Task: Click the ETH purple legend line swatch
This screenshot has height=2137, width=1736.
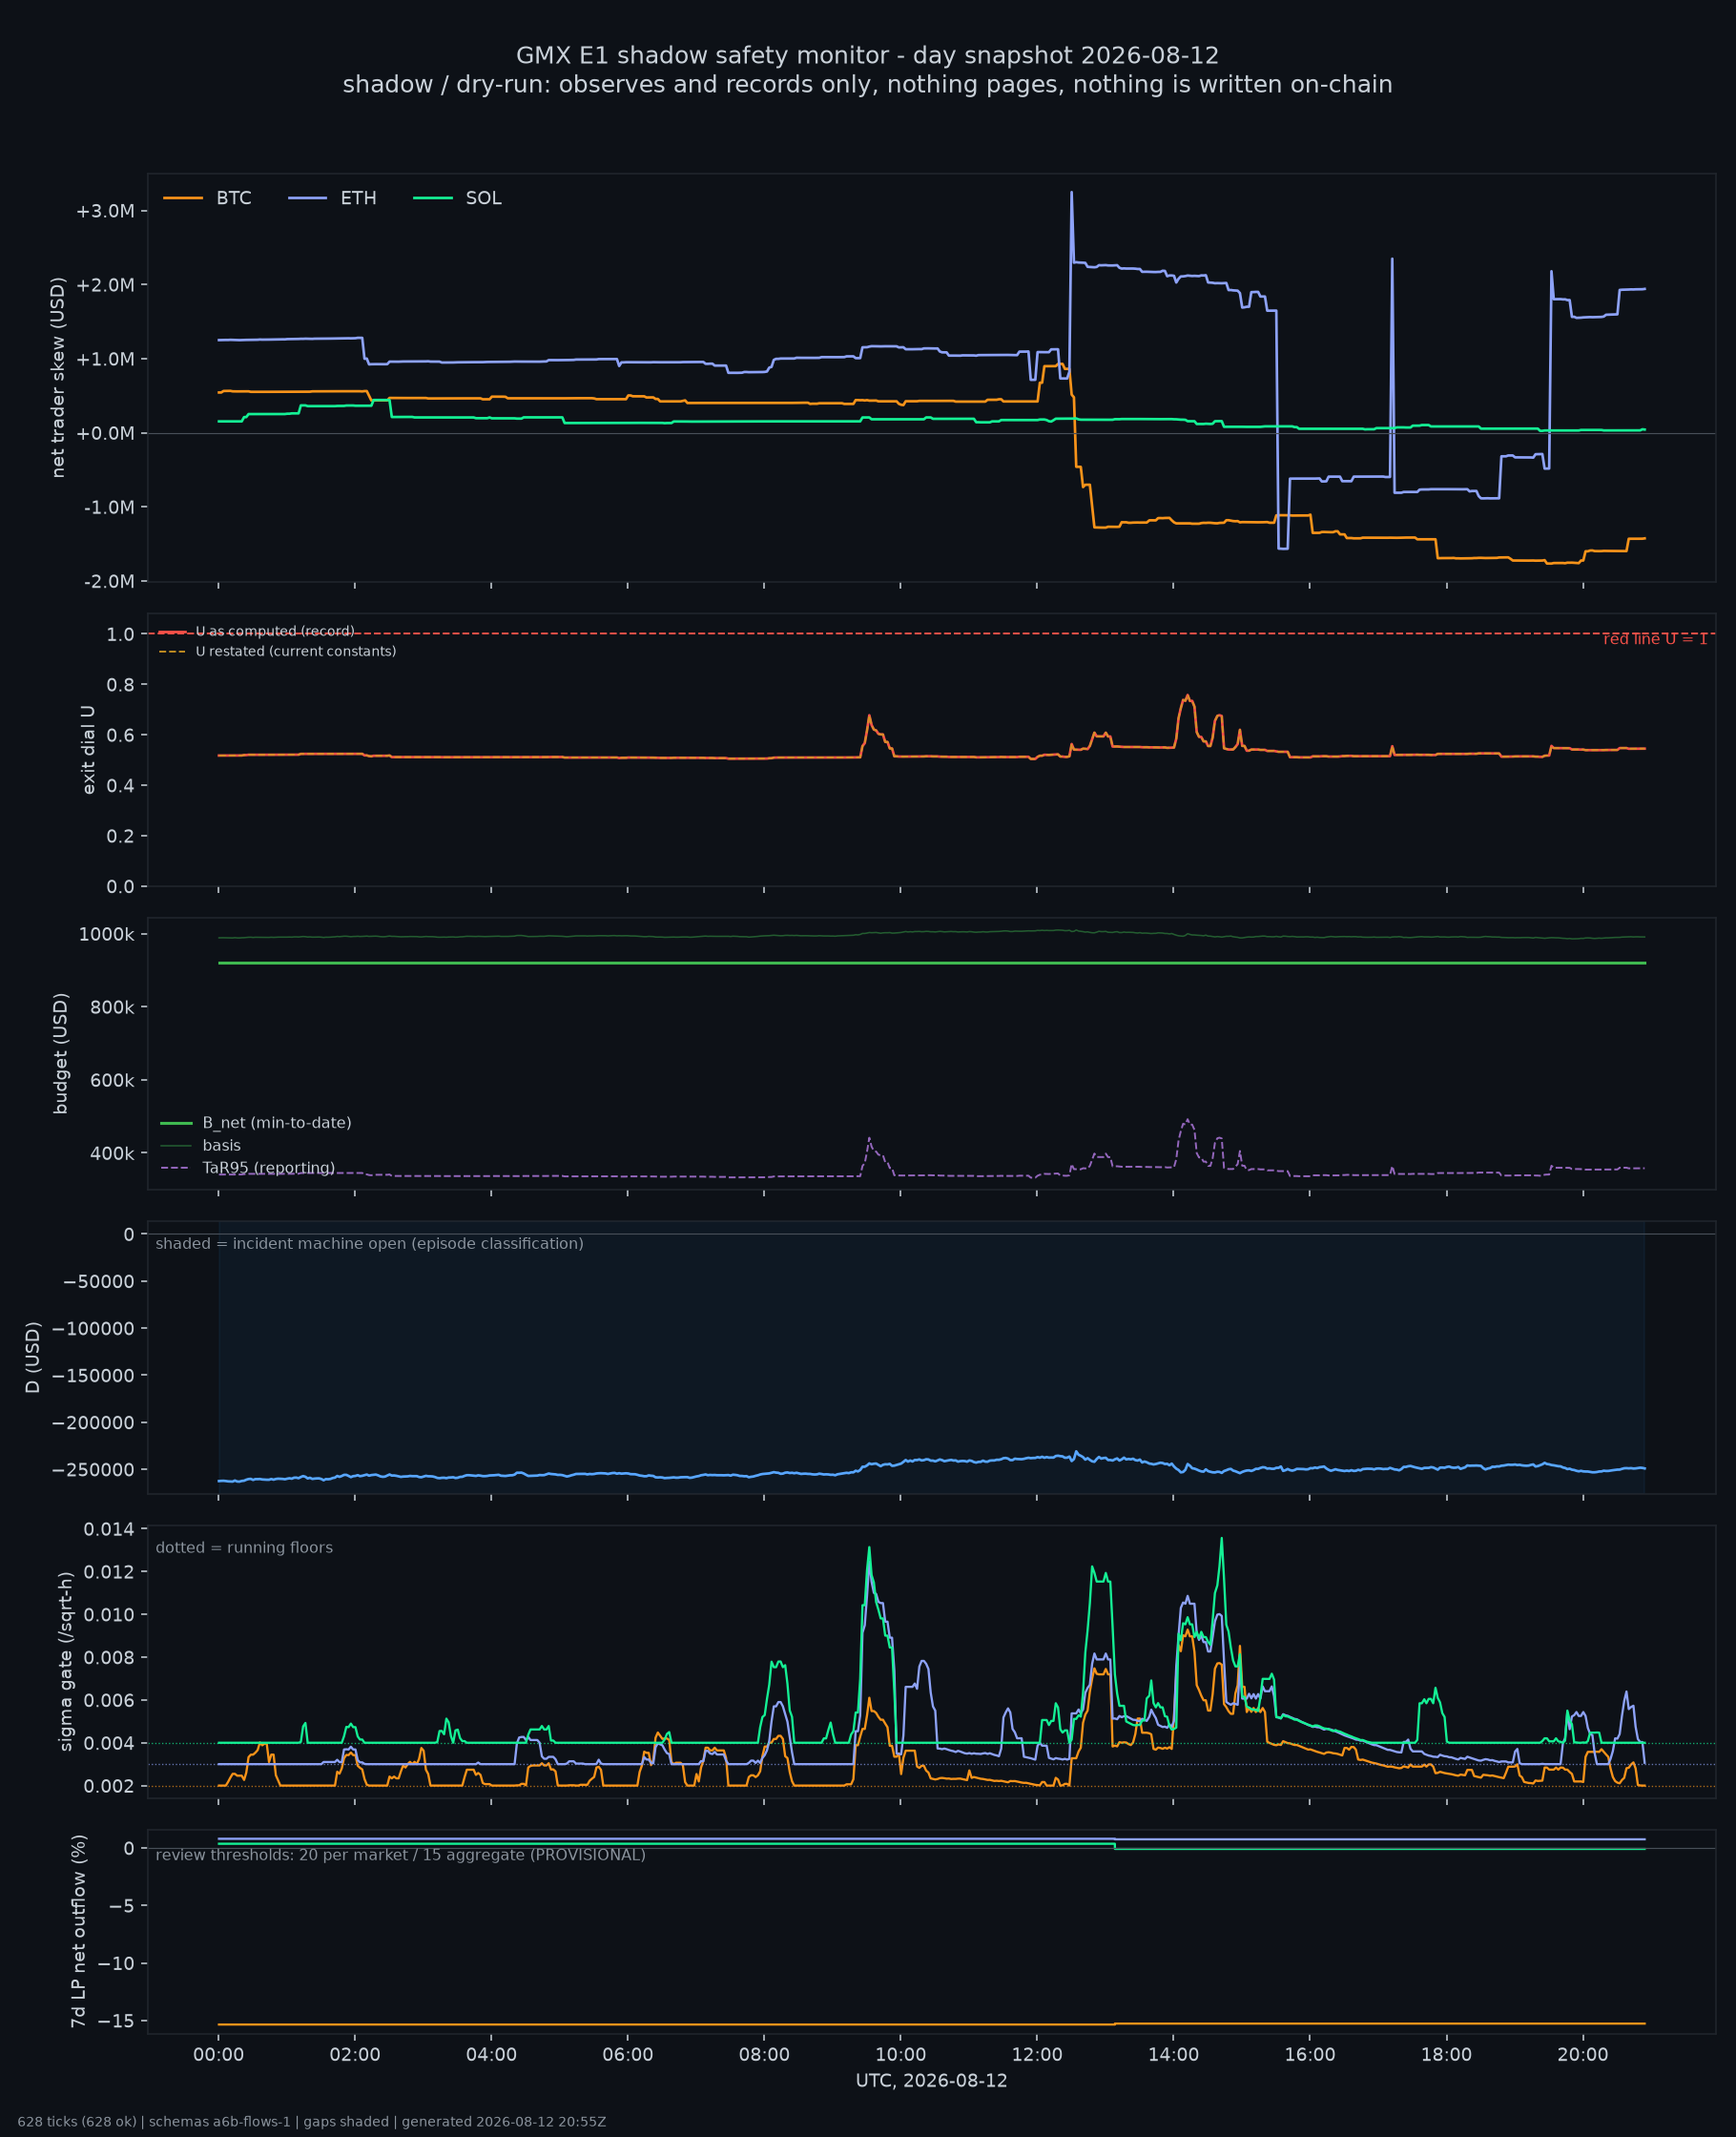Action: coord(308,198)
